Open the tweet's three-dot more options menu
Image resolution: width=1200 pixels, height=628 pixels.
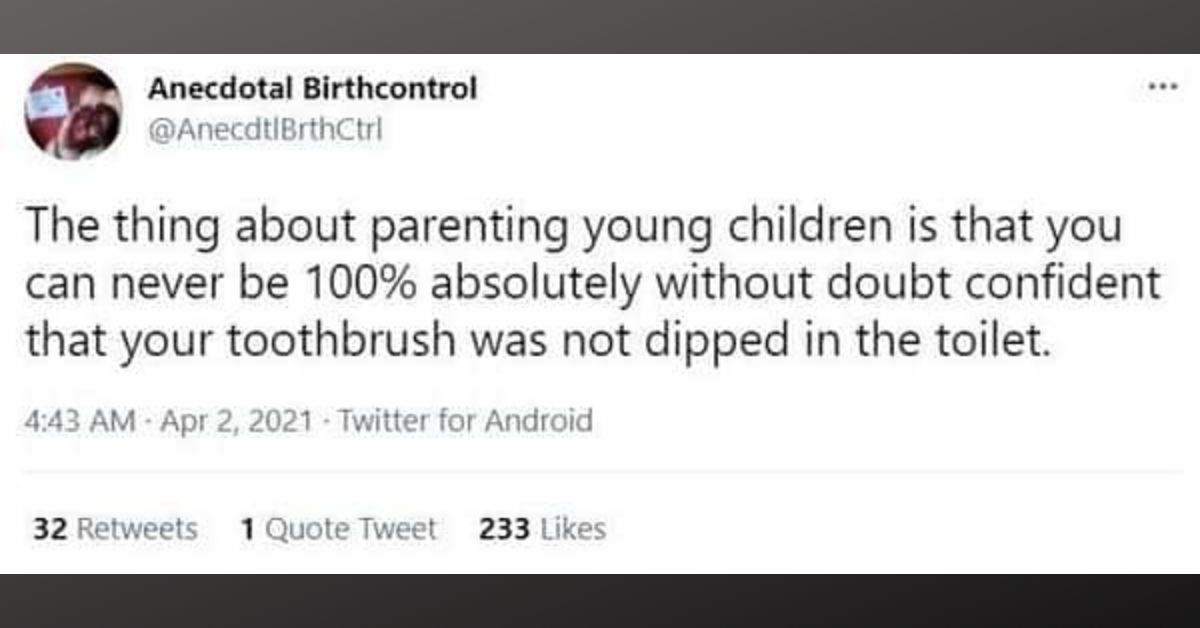pyautogui.click(x=1160, y=86)
